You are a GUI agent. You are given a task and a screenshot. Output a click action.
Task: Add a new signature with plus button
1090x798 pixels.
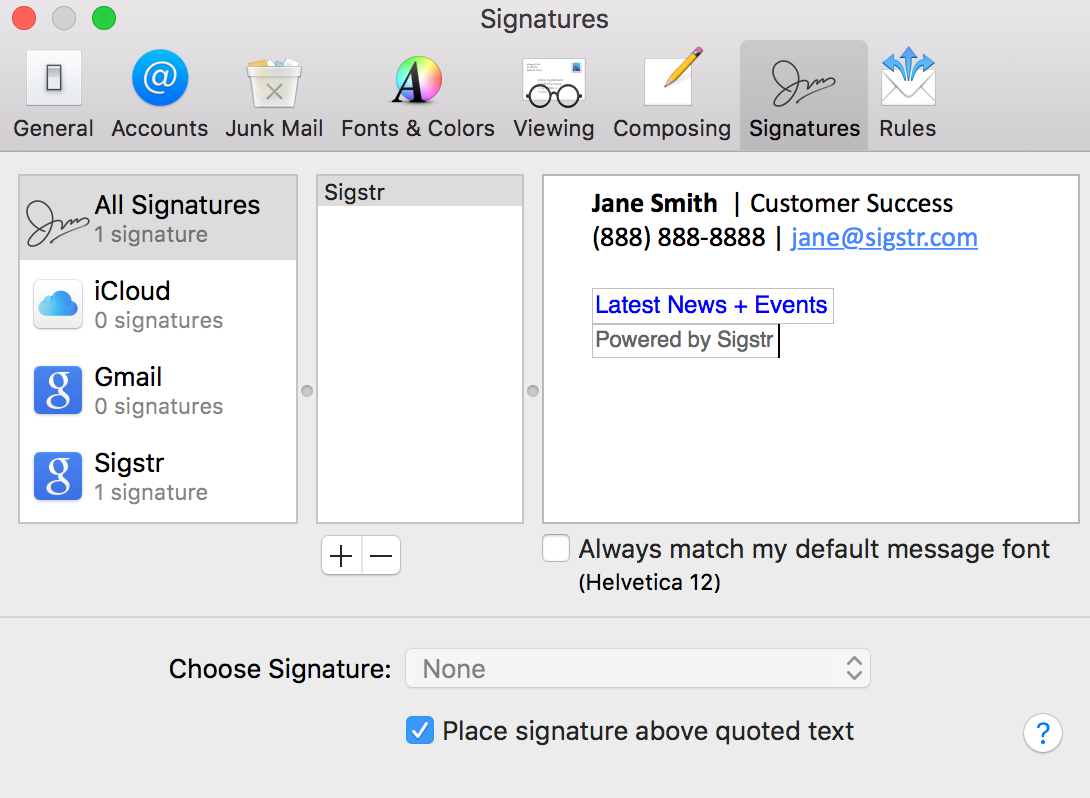(341, 555)
